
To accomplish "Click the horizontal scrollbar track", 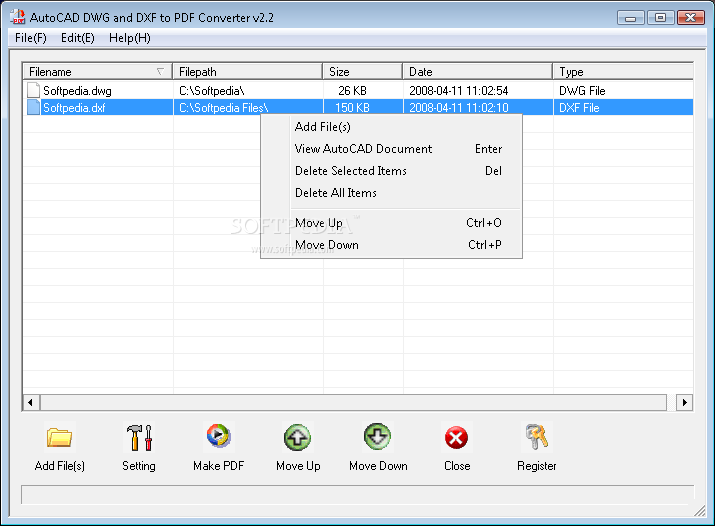I will [x=354, y=402].
